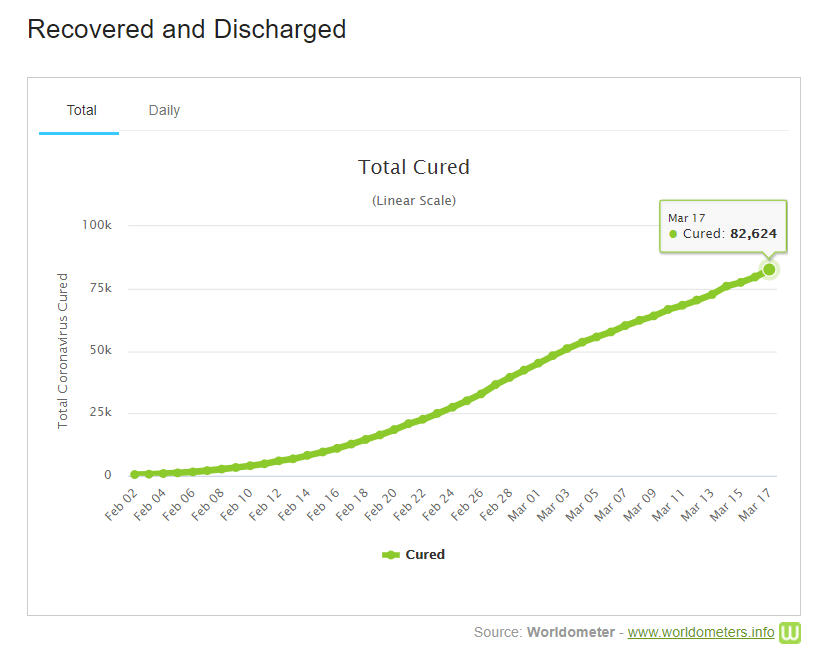Click the Recovered and Discharged heading
This screenshot has height=669, width=831.
point(187,29)
